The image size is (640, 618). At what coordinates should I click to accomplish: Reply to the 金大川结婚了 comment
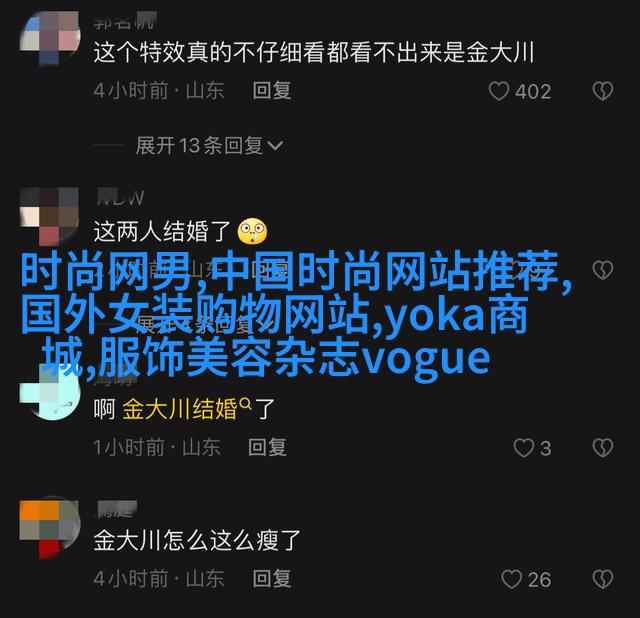267,447
